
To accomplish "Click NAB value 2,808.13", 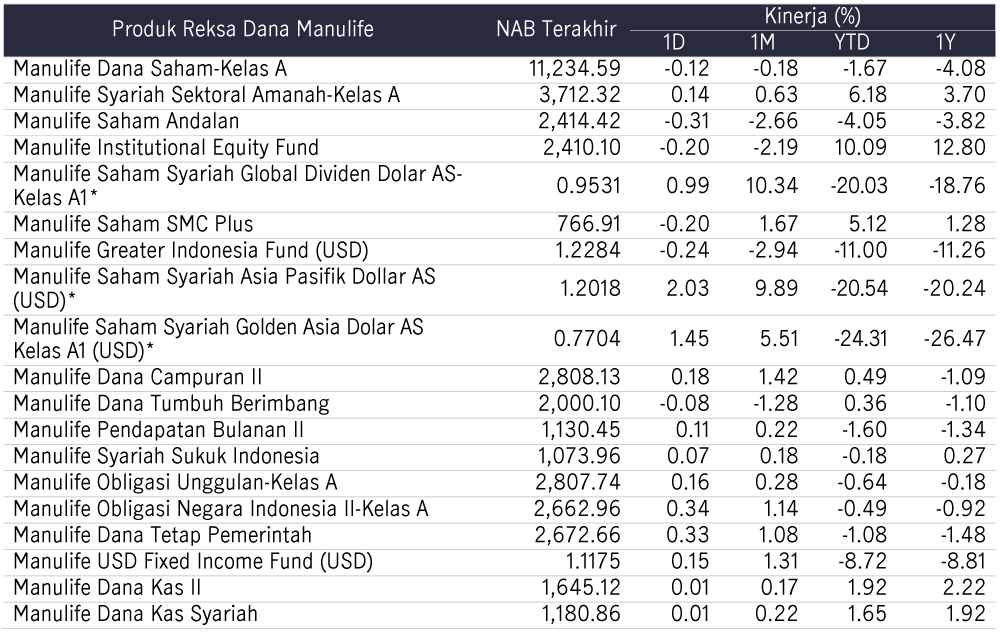I will point(580,378).
